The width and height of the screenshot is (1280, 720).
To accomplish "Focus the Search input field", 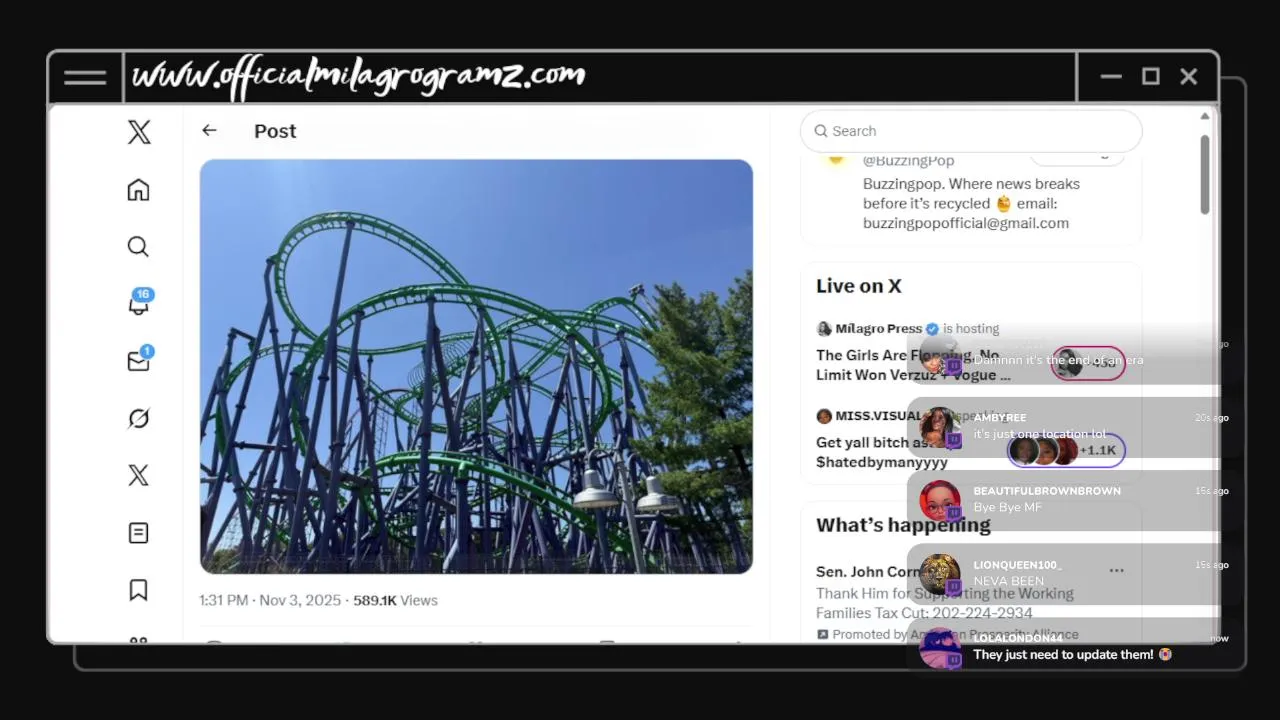I will pos(971,131).
